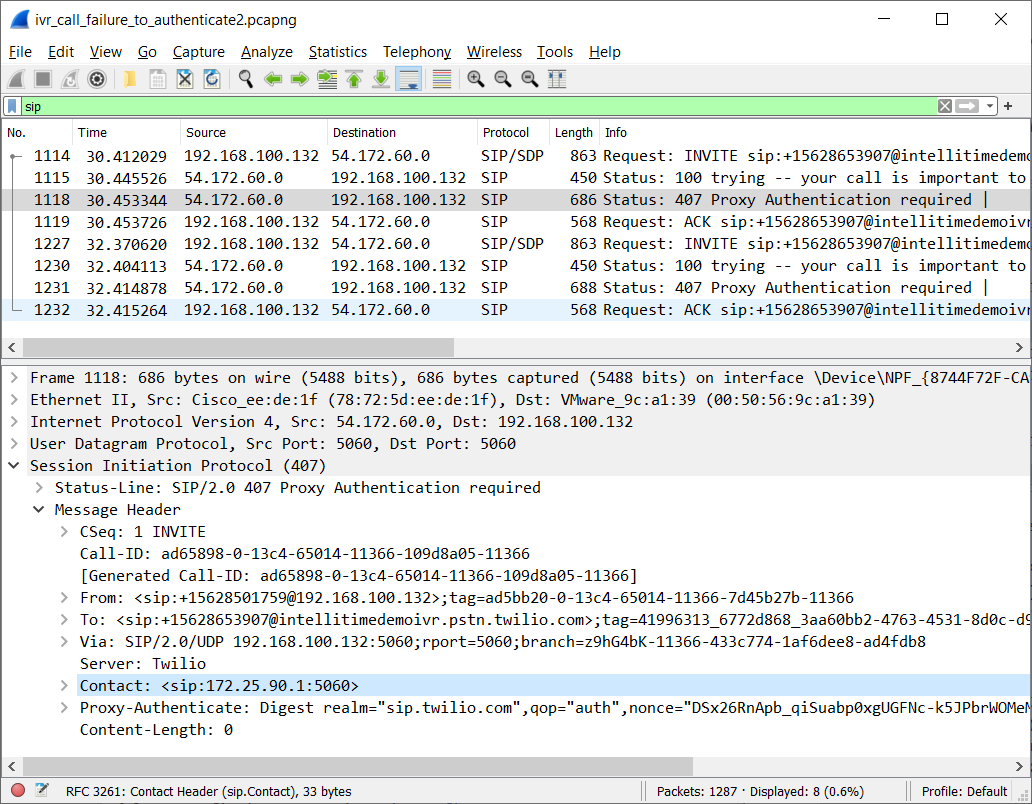Toggle auto-scroll during live capture
Image resolution: width=1032 pixels, height=804 pixels.
coord(408,79)
